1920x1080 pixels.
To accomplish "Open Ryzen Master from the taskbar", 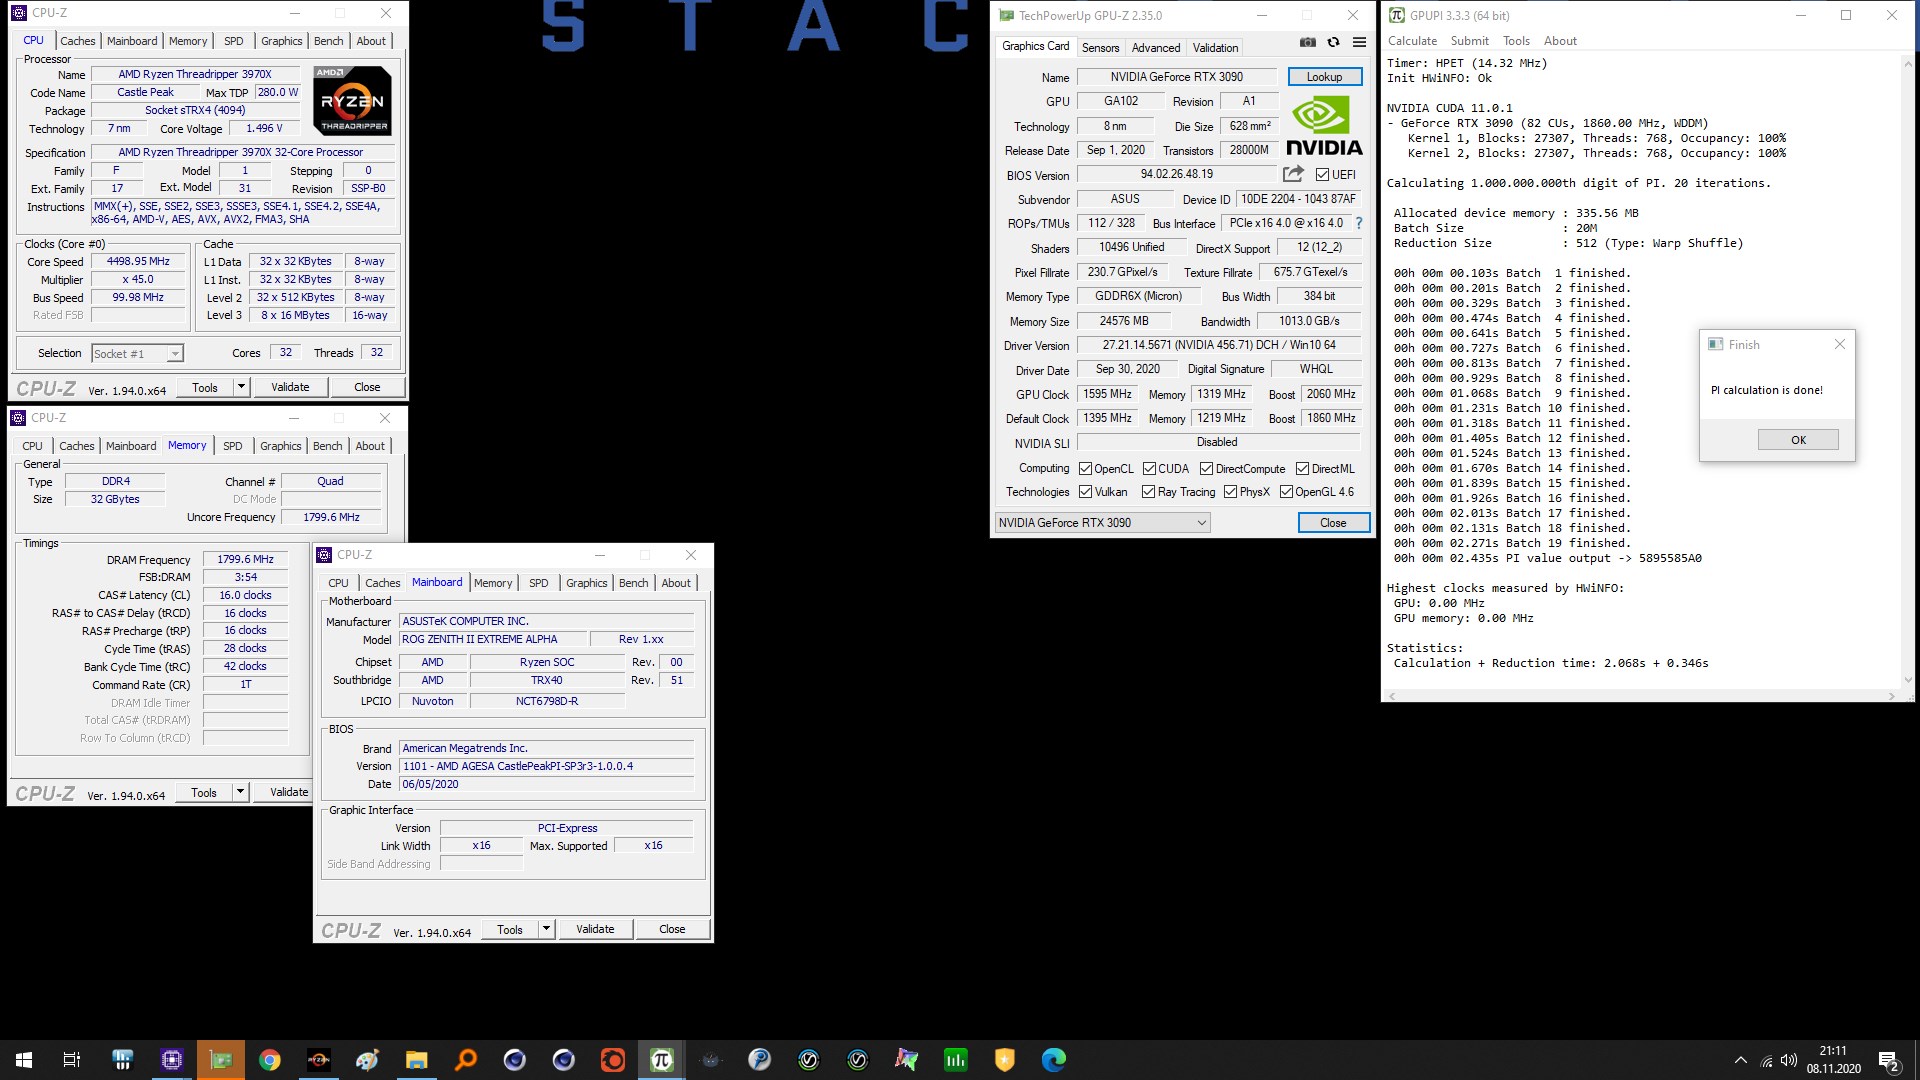I will click(318, 1060).
